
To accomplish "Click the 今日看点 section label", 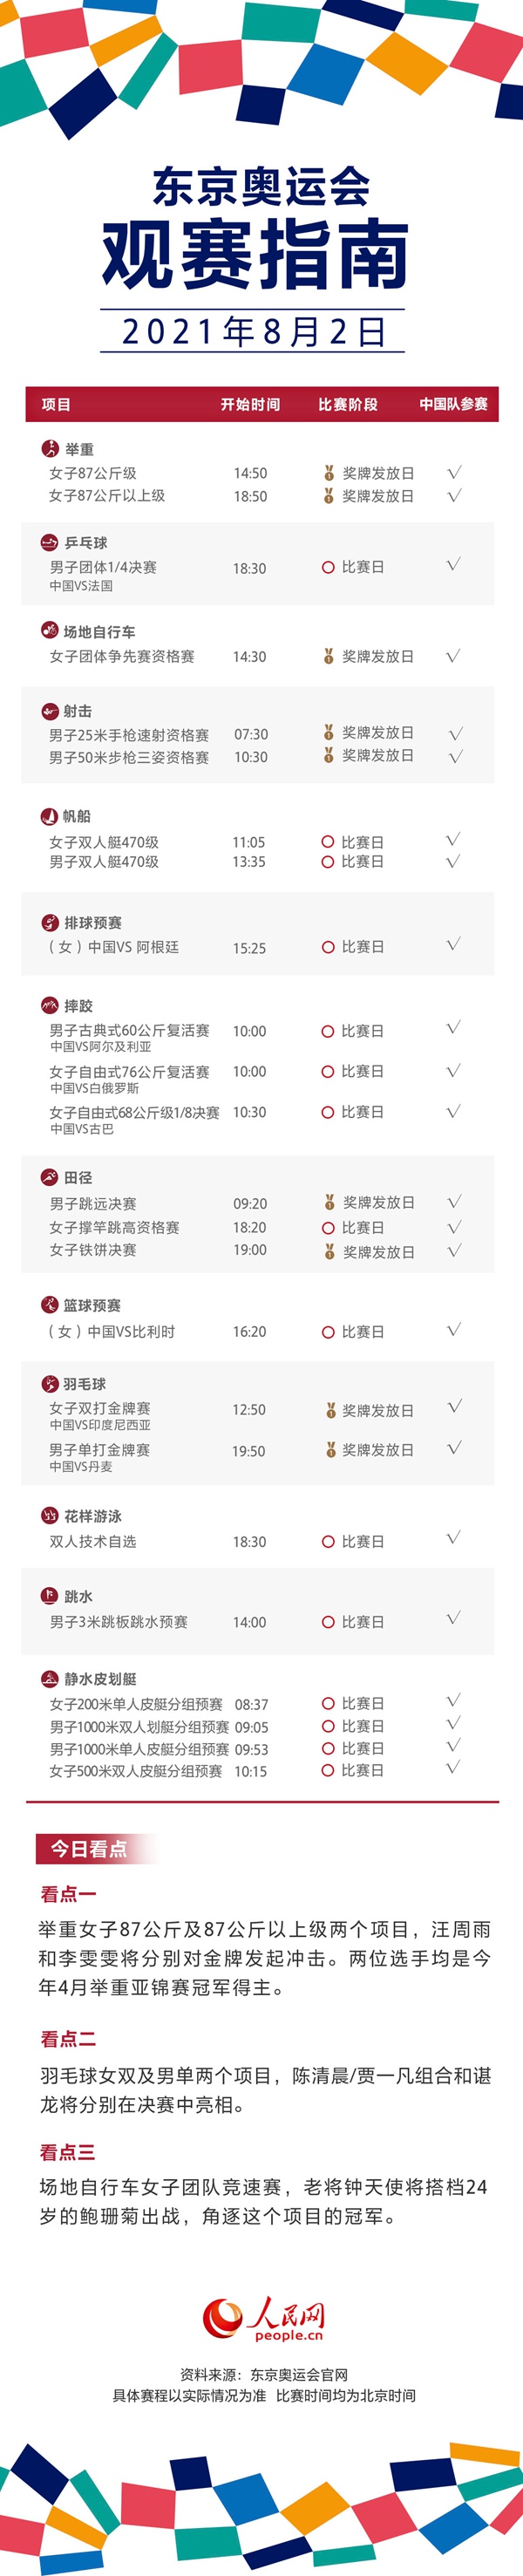I will [x=89, y=1849].
